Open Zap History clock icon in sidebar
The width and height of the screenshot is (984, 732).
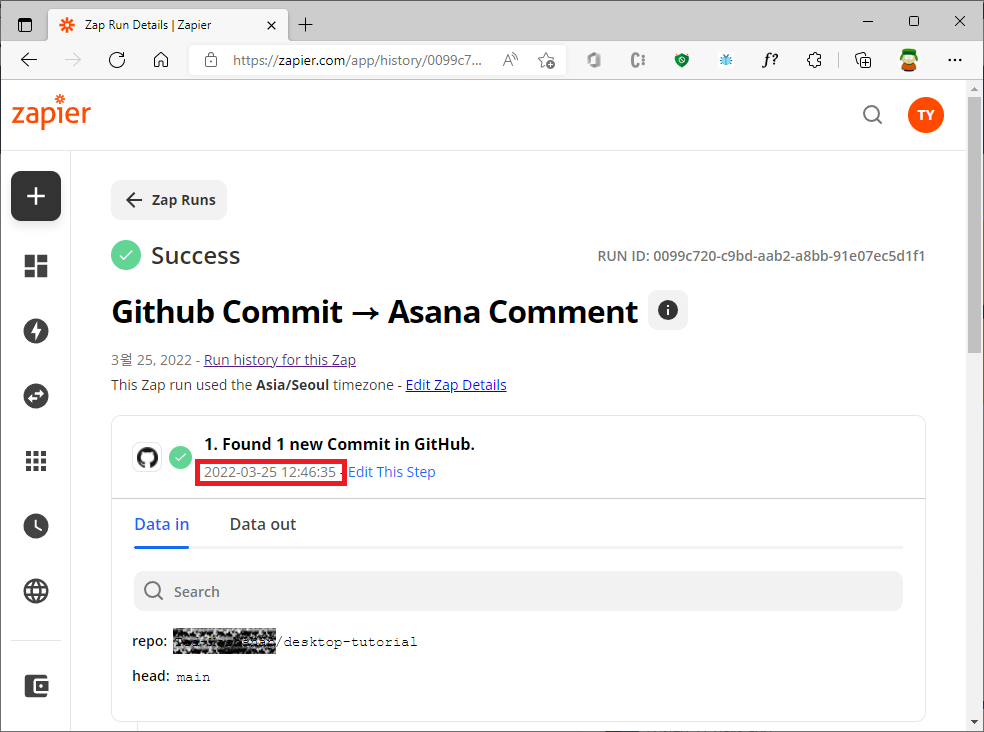point(36,526)
